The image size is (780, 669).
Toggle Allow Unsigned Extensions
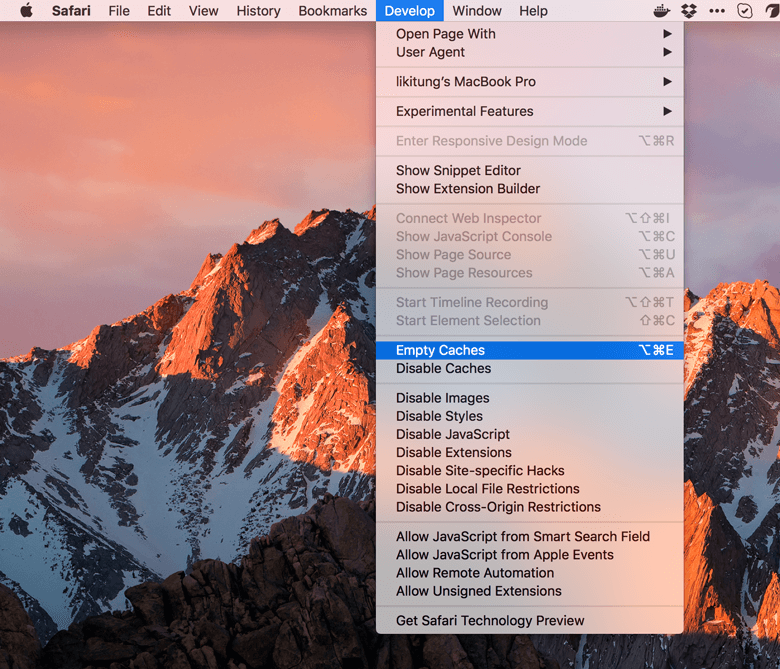point(530,591)
